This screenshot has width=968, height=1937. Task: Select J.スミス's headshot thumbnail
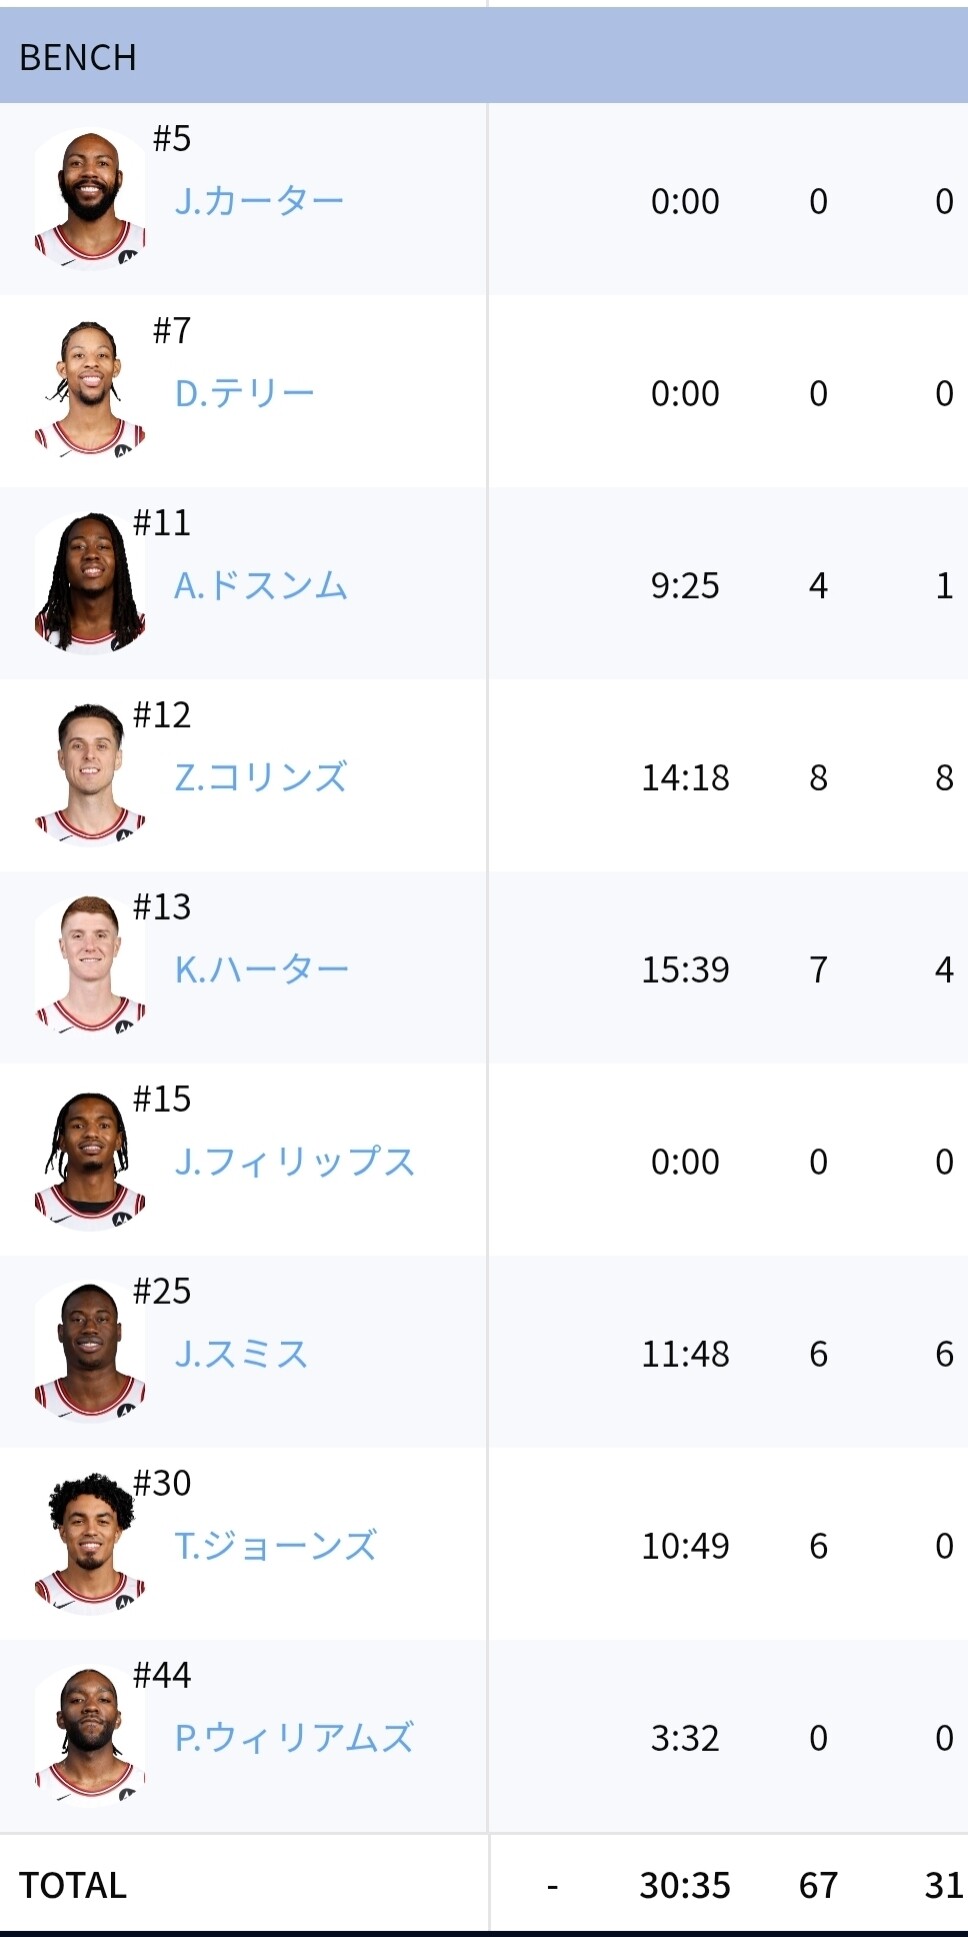(x=90, y=1351)
